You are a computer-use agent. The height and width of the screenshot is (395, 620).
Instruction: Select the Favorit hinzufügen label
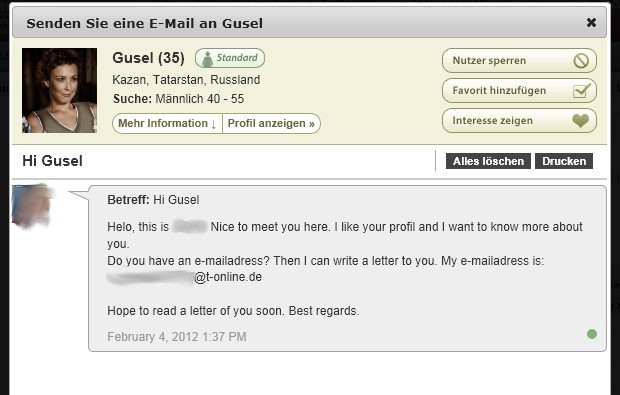pos(499,91)
